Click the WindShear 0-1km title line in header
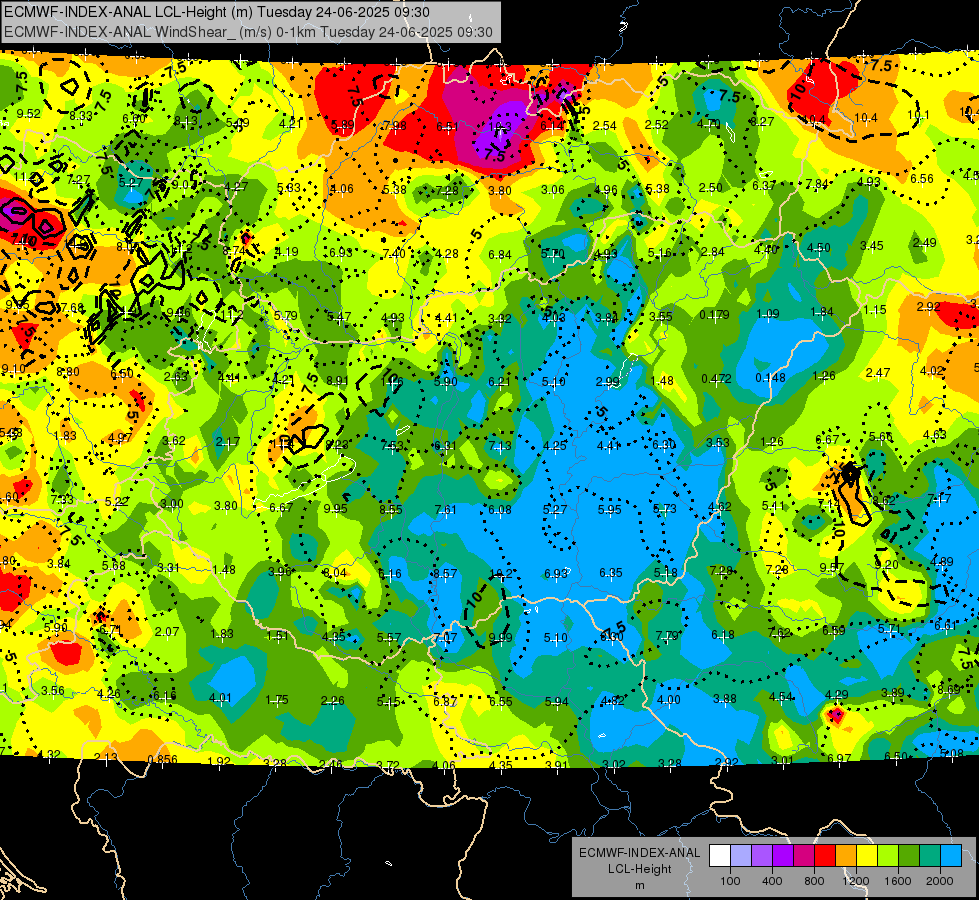979x900 pixels. coord(248,32)
